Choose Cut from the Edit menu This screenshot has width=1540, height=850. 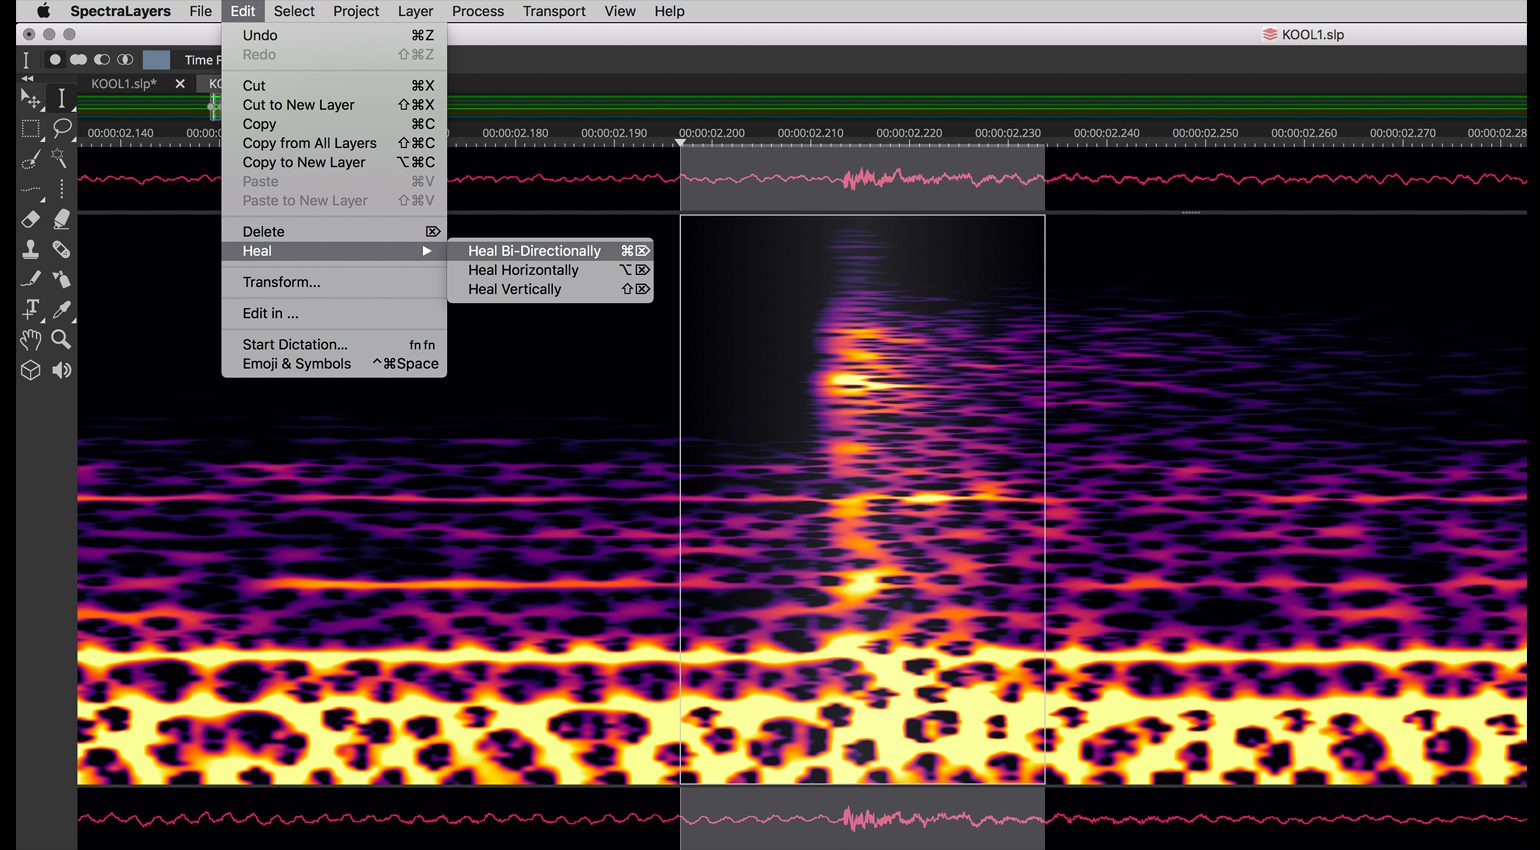[334, 86]
